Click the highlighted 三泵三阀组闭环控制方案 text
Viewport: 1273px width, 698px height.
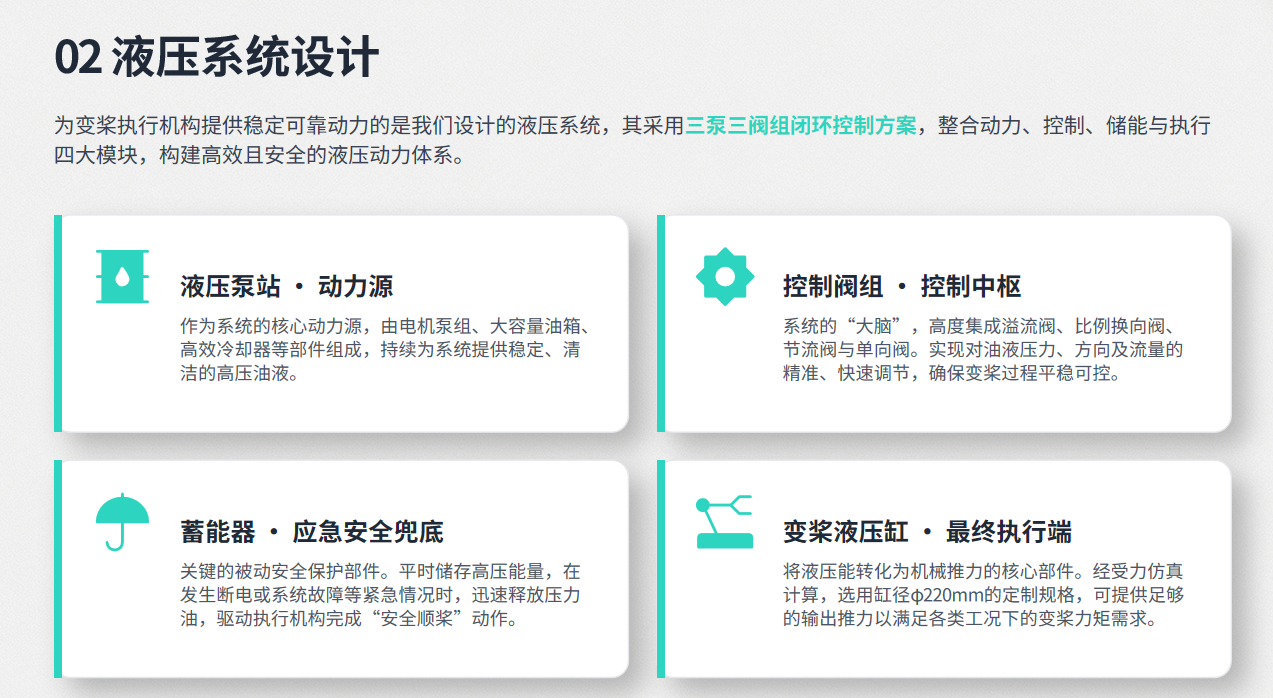(x=801, y=127)
